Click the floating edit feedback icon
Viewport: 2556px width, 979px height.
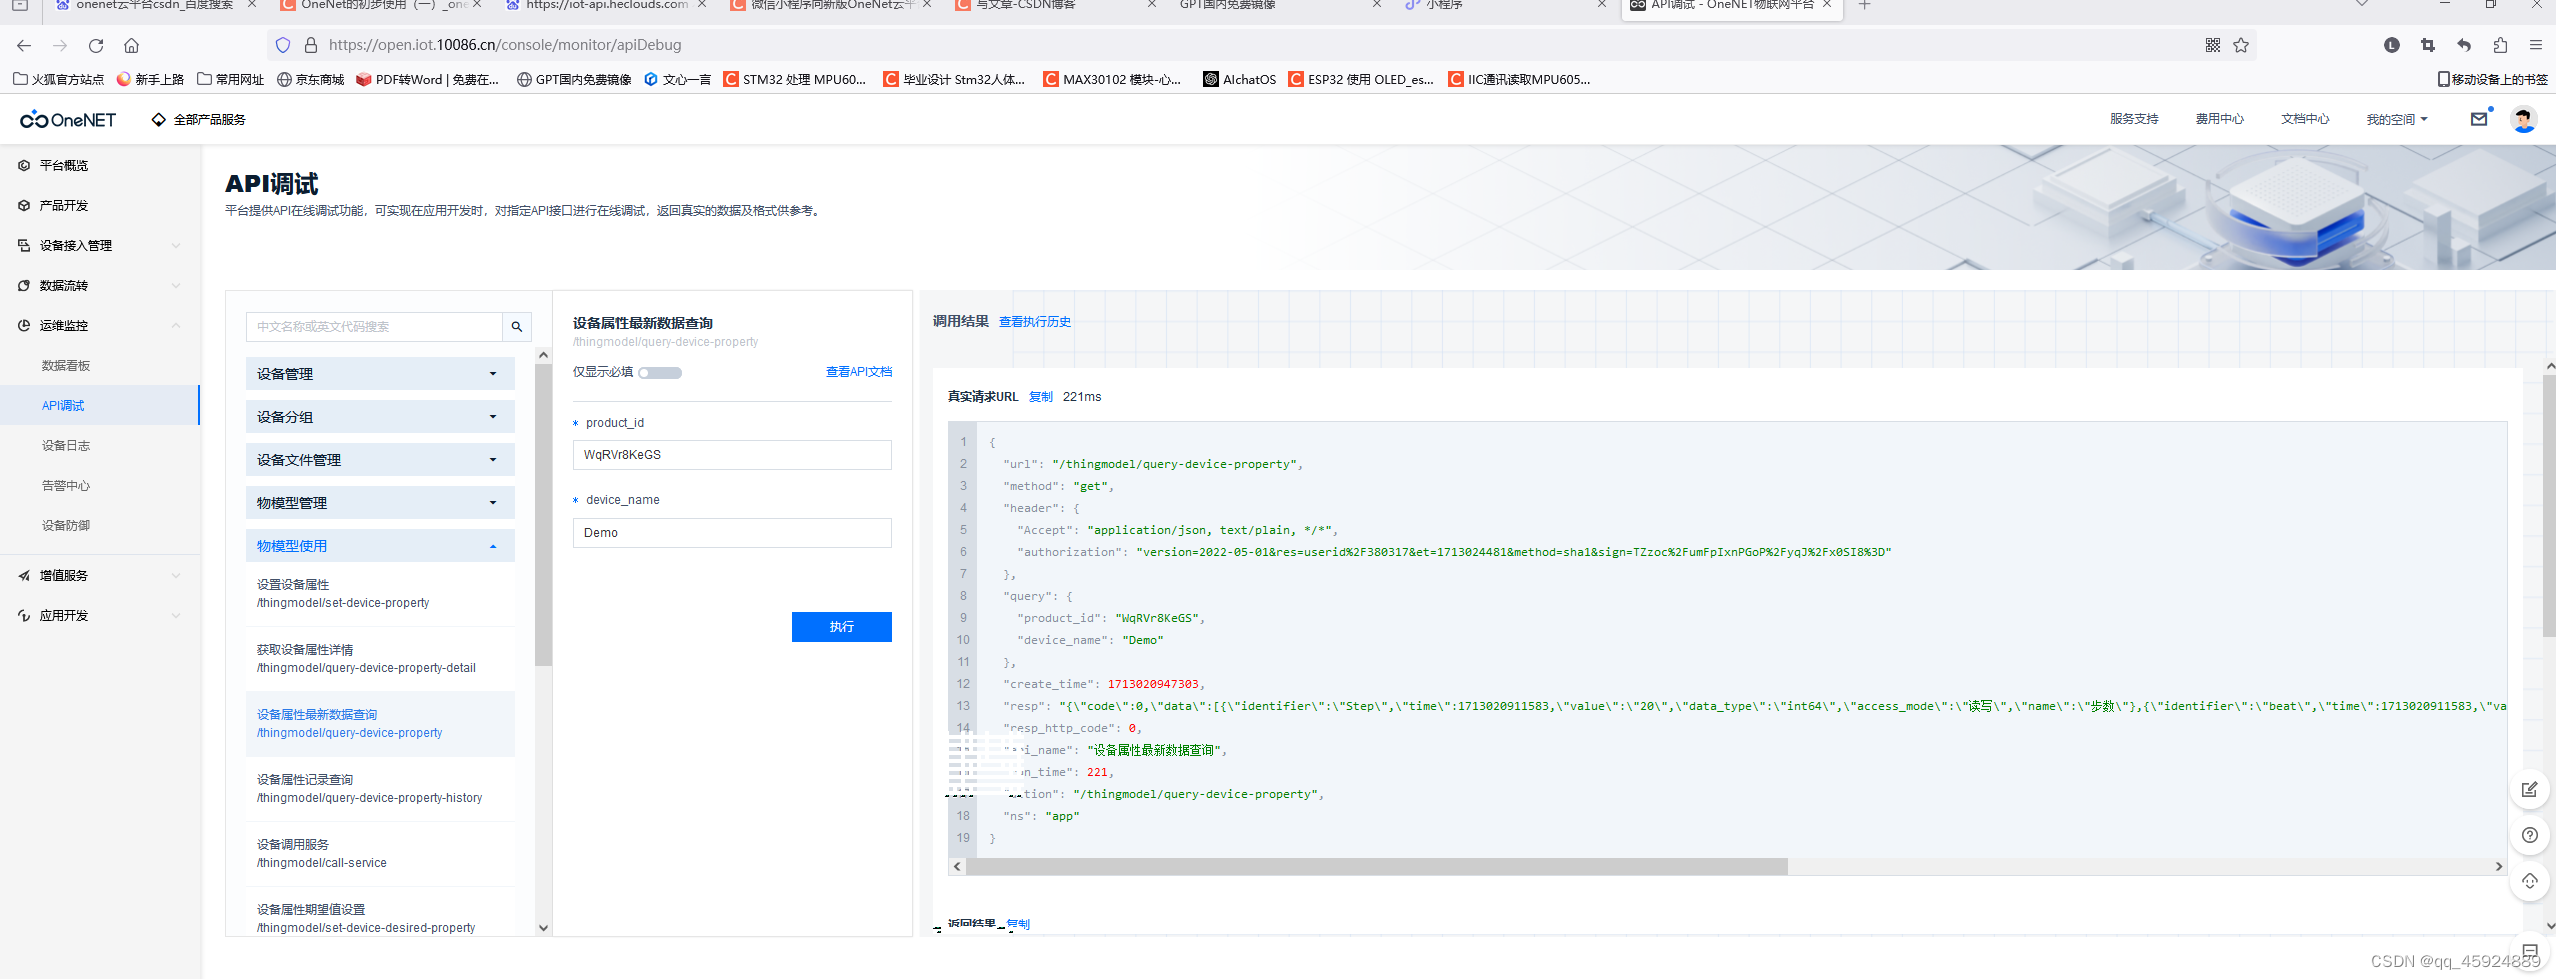[2530, 790]
